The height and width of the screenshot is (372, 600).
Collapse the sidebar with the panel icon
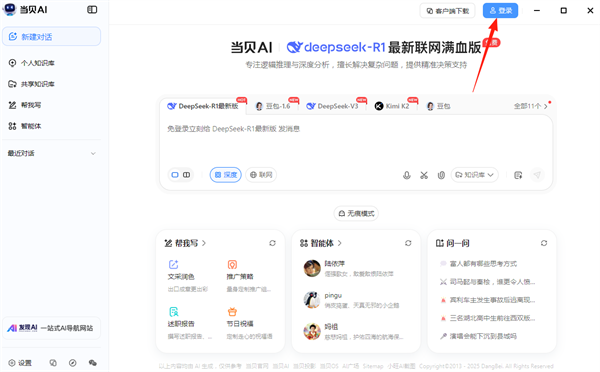[92, 10]
